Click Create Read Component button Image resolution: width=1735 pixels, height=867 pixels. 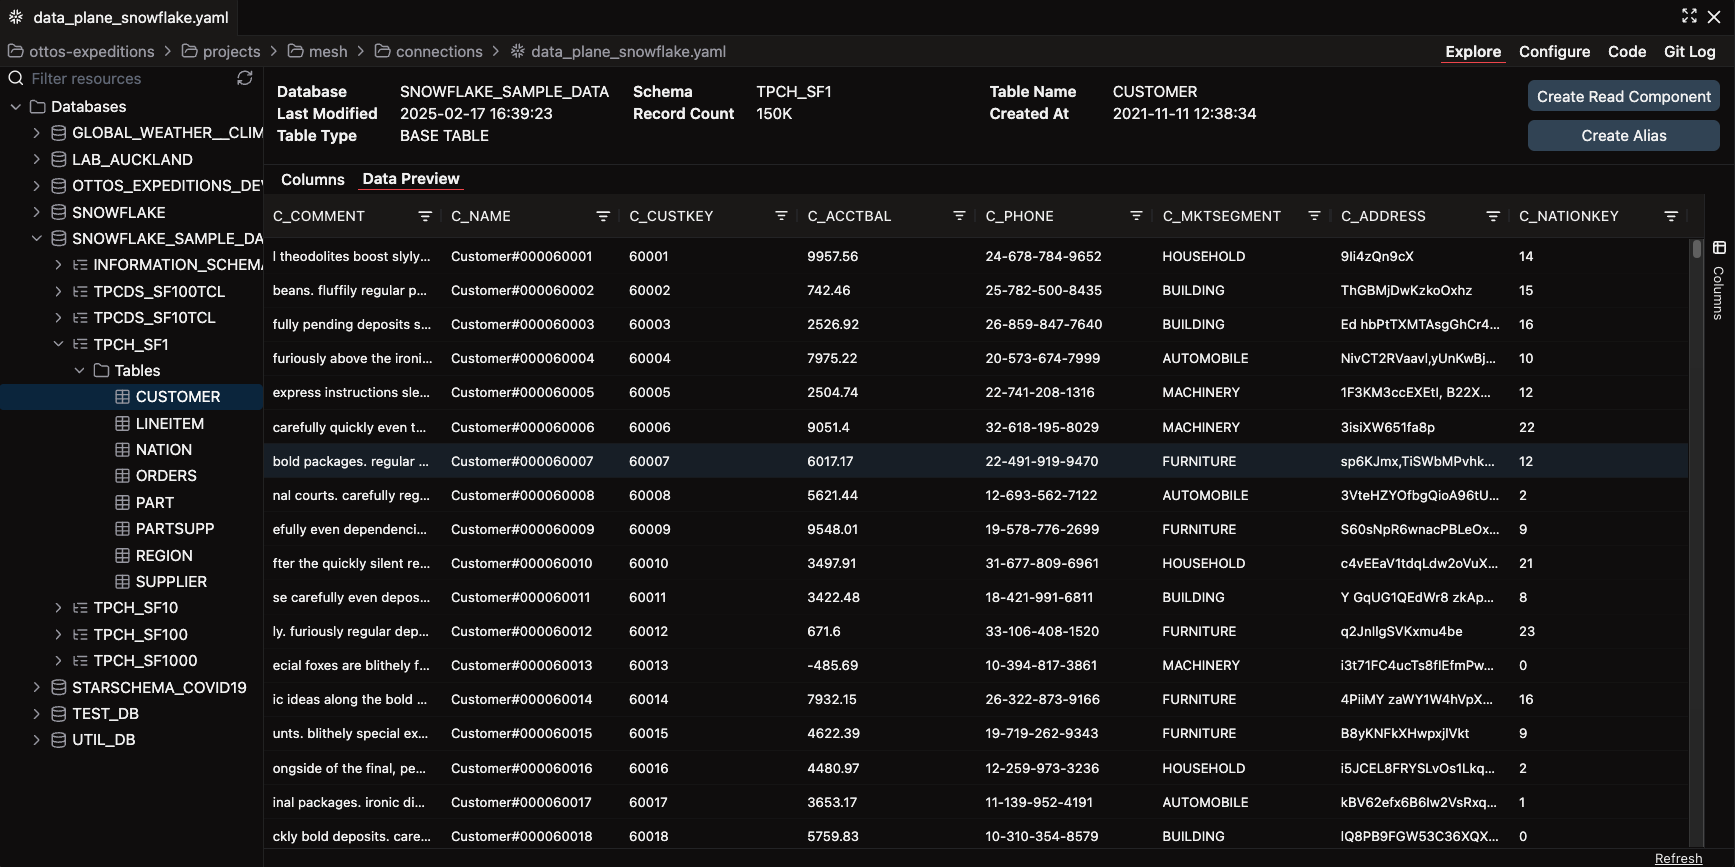(x=1624, y=96)
